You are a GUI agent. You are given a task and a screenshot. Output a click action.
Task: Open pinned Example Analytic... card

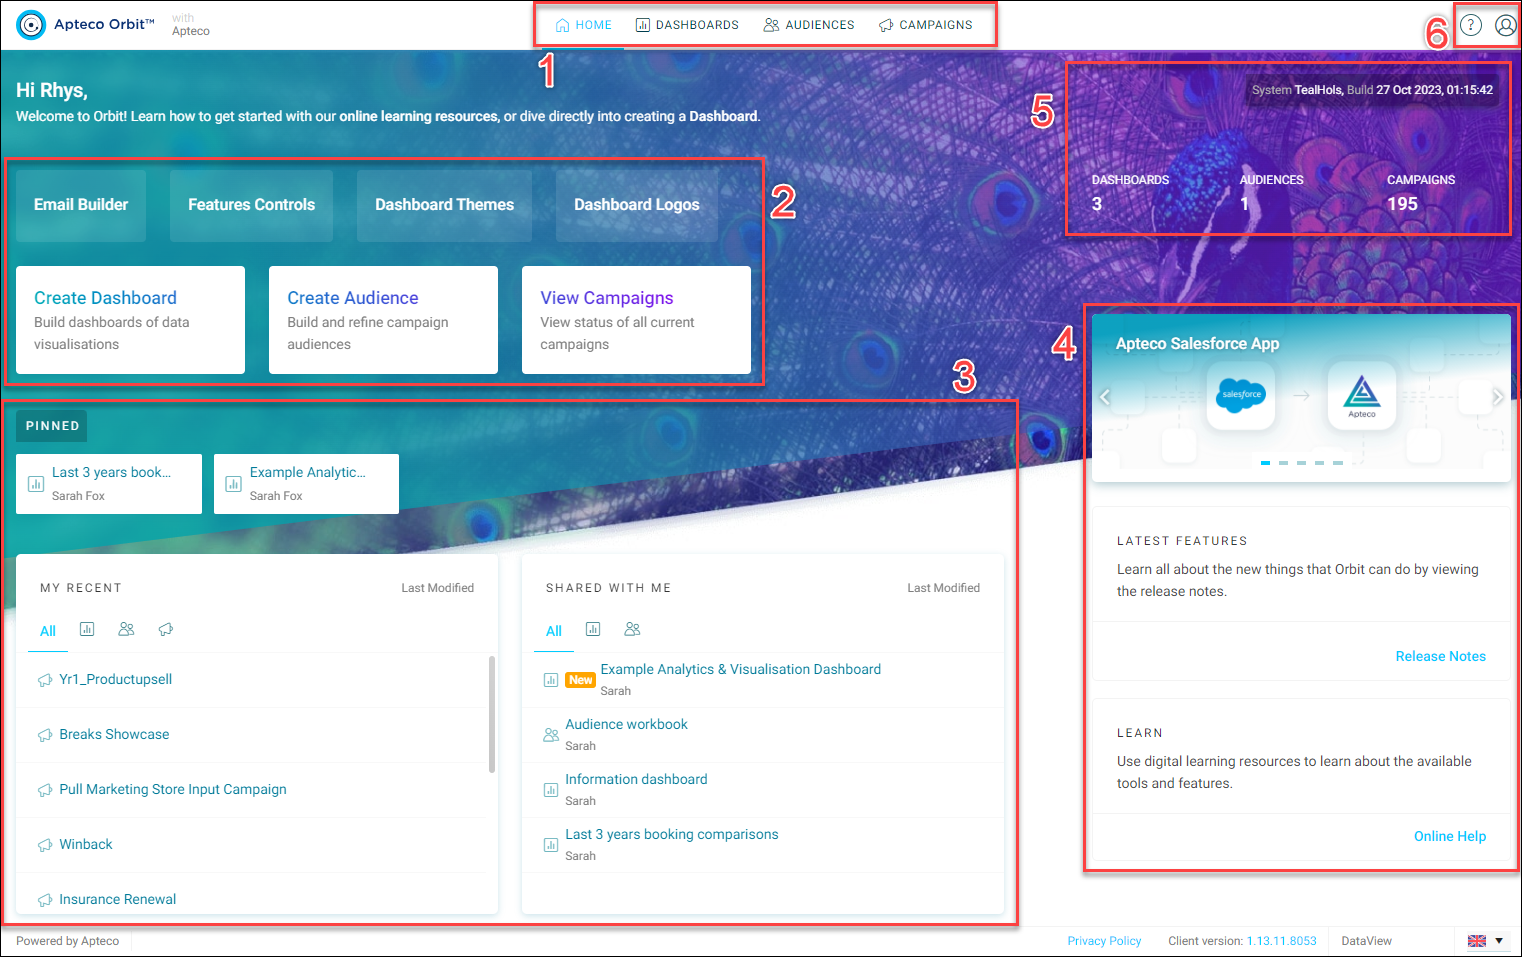306,484
